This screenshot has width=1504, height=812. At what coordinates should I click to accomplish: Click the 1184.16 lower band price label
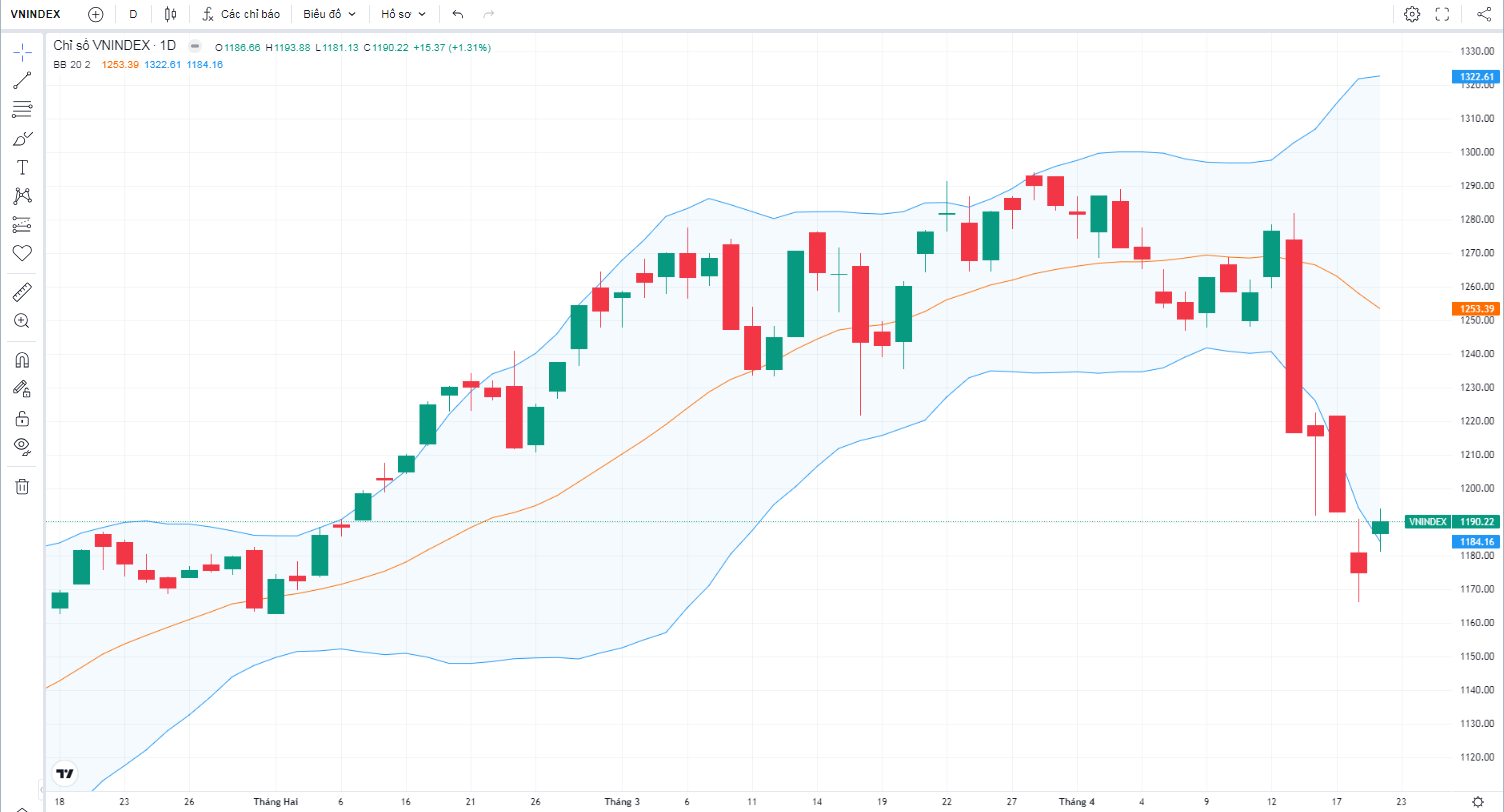click(x=1475, y=542)
